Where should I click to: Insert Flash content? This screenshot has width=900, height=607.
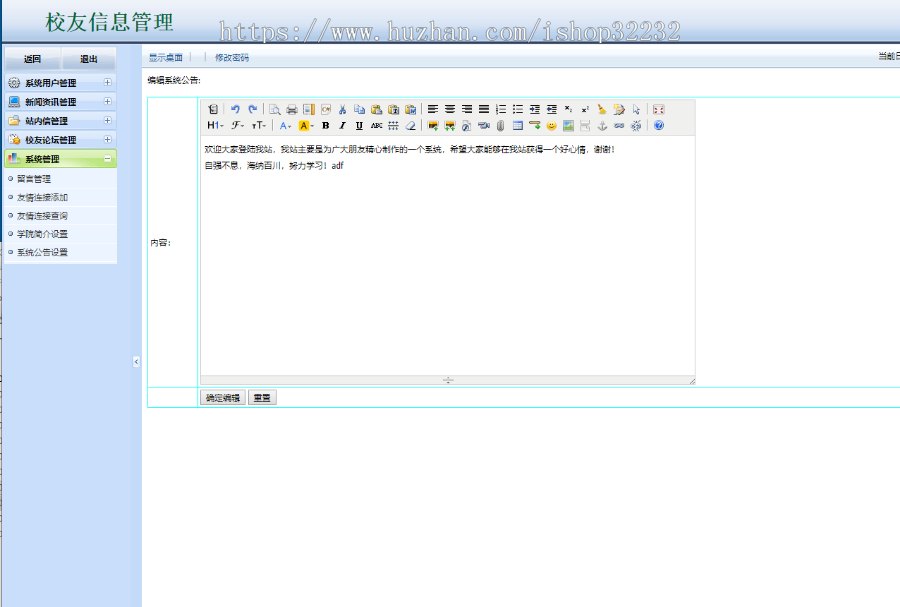point(467,126)
